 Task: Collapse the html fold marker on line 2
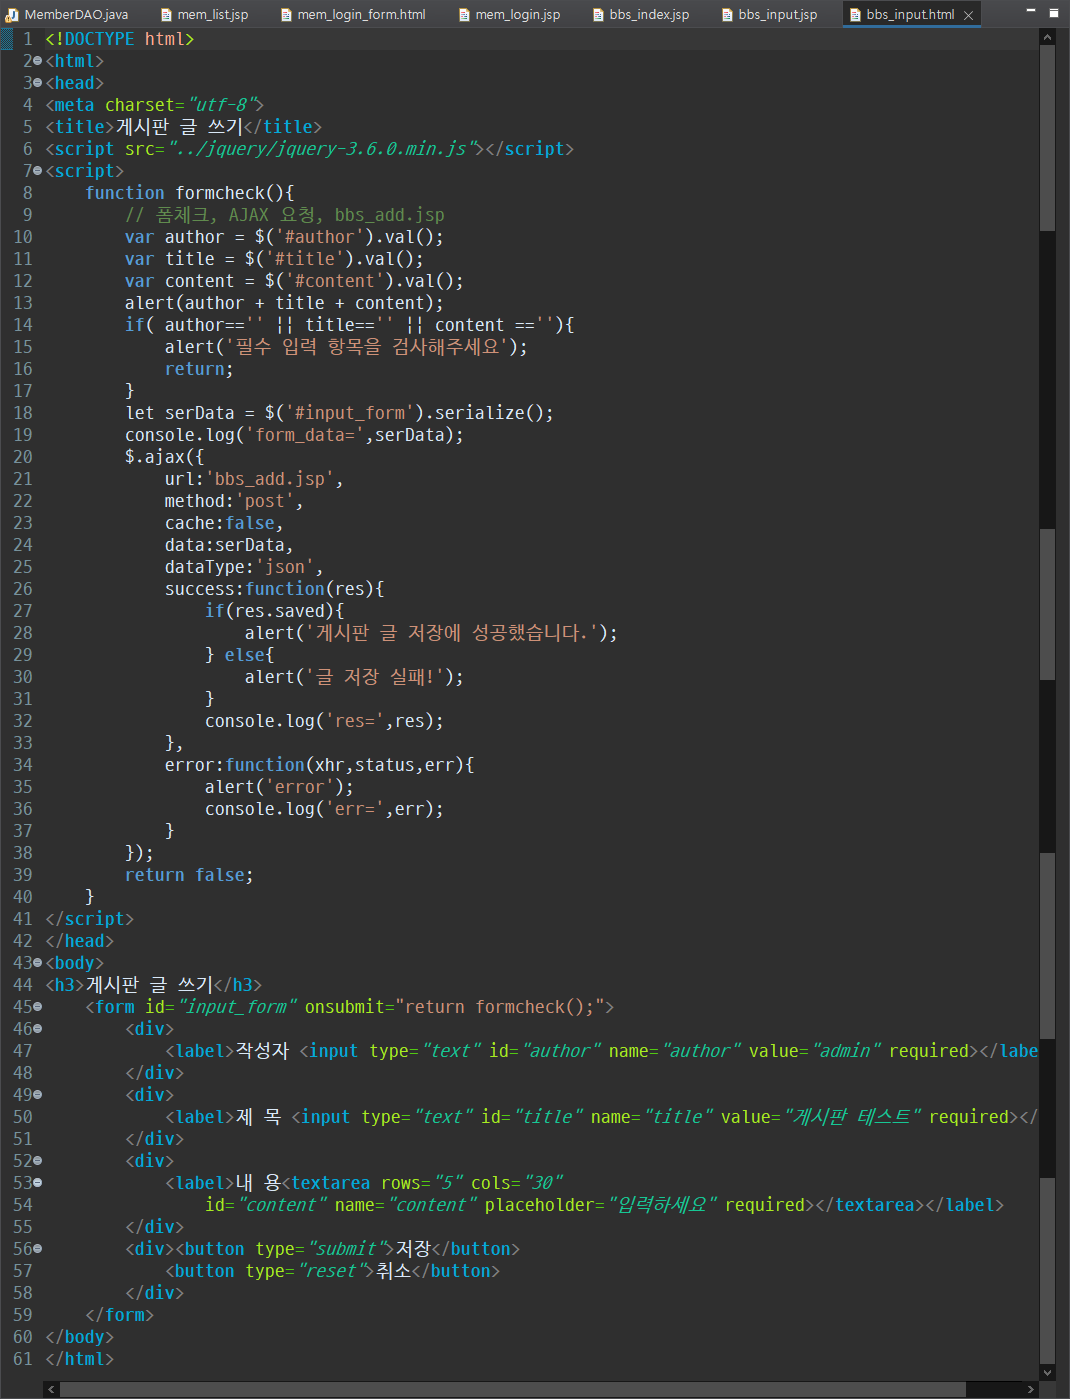37,61
